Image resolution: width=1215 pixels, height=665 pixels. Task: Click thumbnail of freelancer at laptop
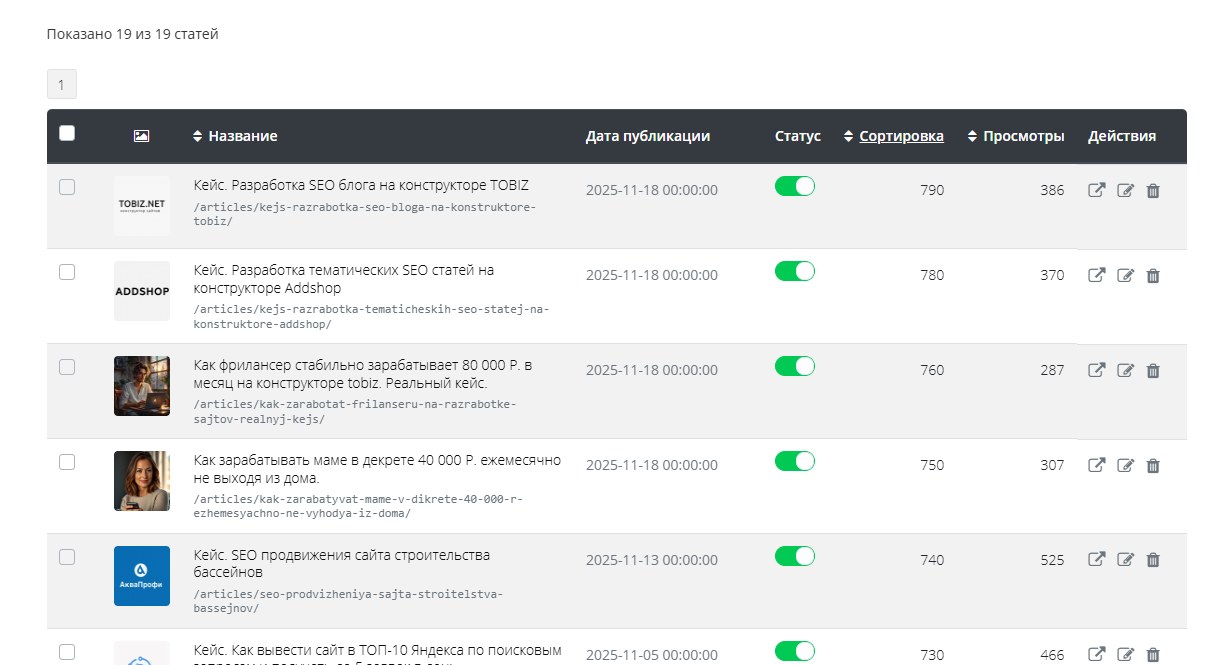(x=142, y=386)
